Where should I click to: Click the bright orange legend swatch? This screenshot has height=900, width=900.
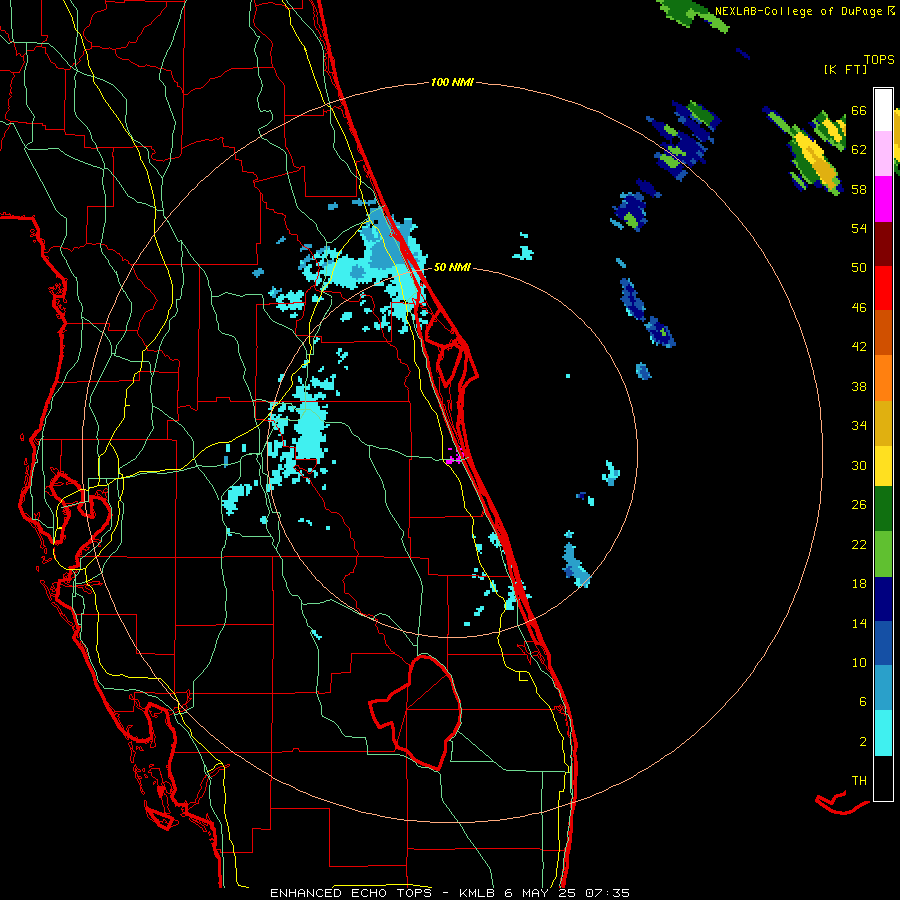(x=883, y=378)
